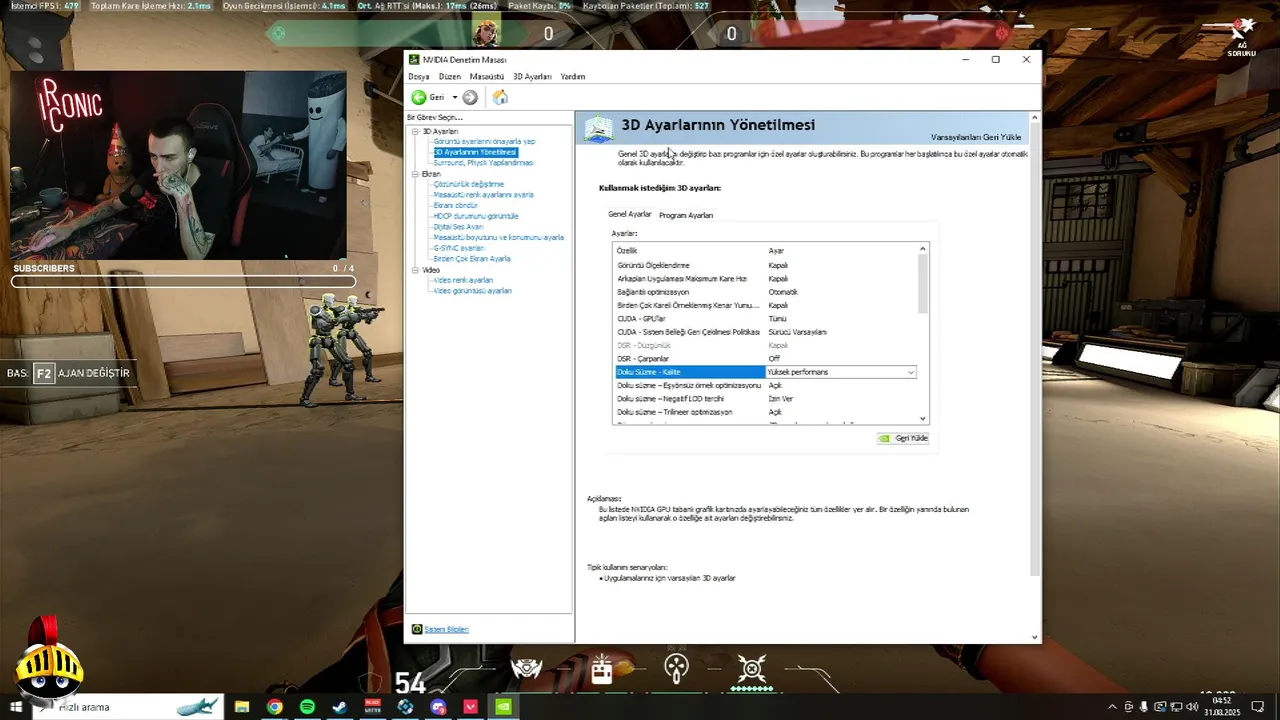Viewport: 1280px width, 720px height.
Task: Click the 3D settings header graphic icon
Action: coord(598,127)
